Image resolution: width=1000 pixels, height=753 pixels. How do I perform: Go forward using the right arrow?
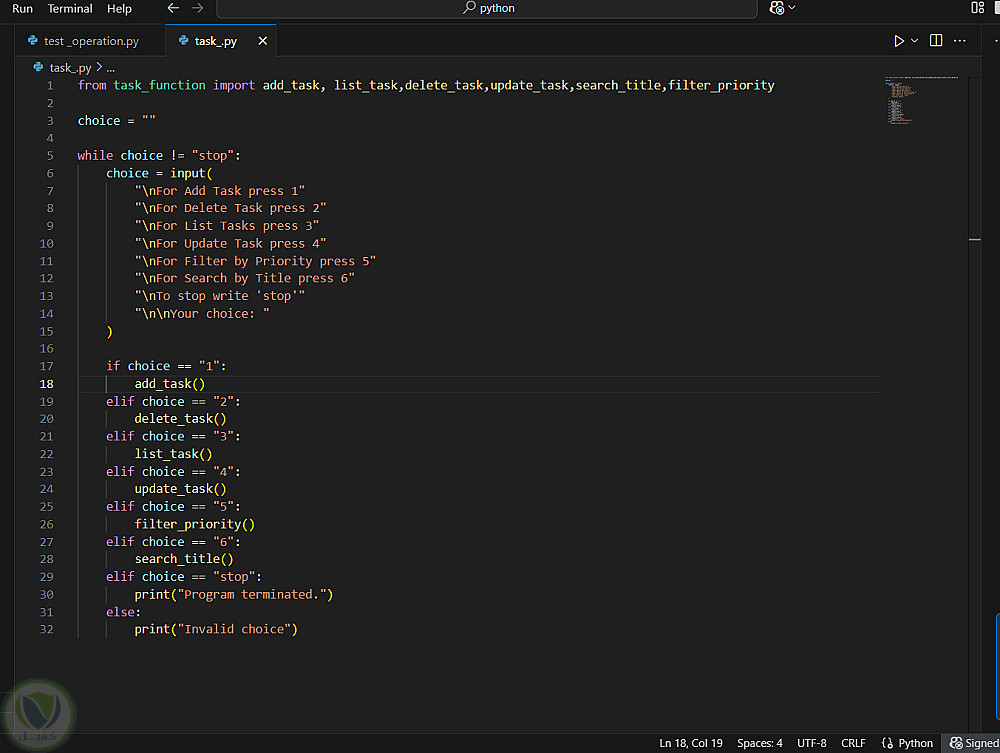(197, 8)
